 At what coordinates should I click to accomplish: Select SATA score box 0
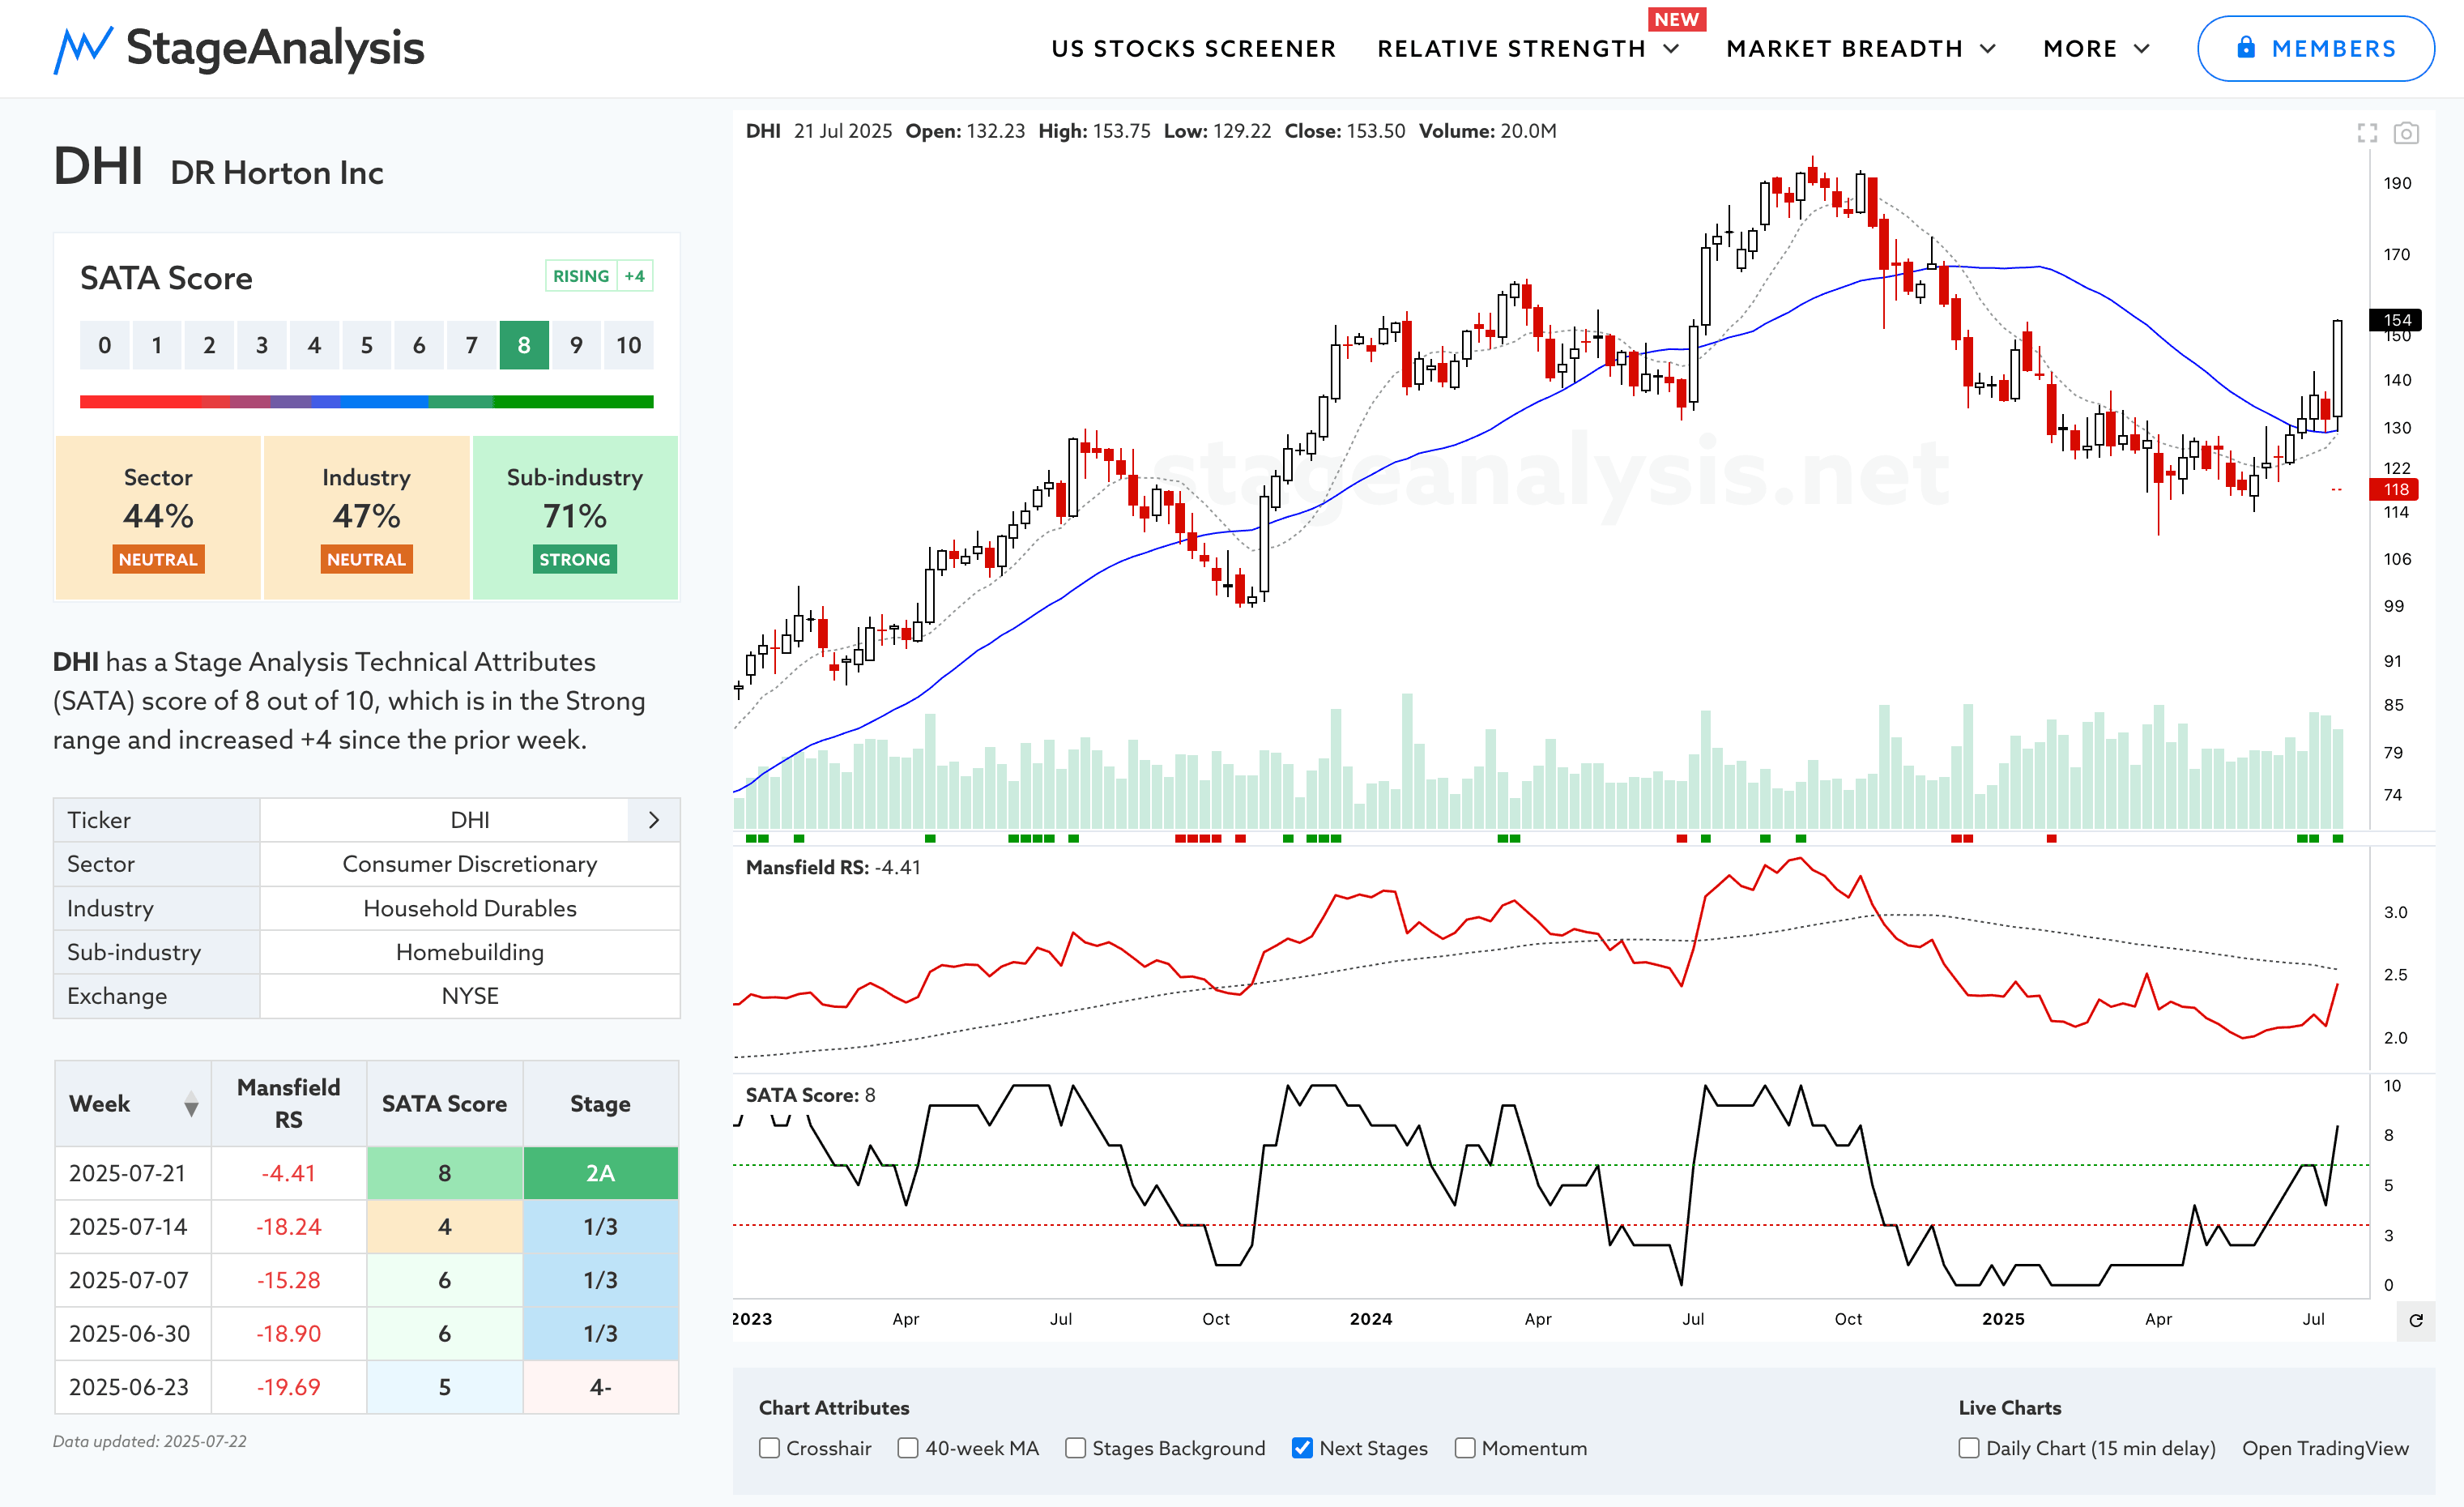pos(104,345)
